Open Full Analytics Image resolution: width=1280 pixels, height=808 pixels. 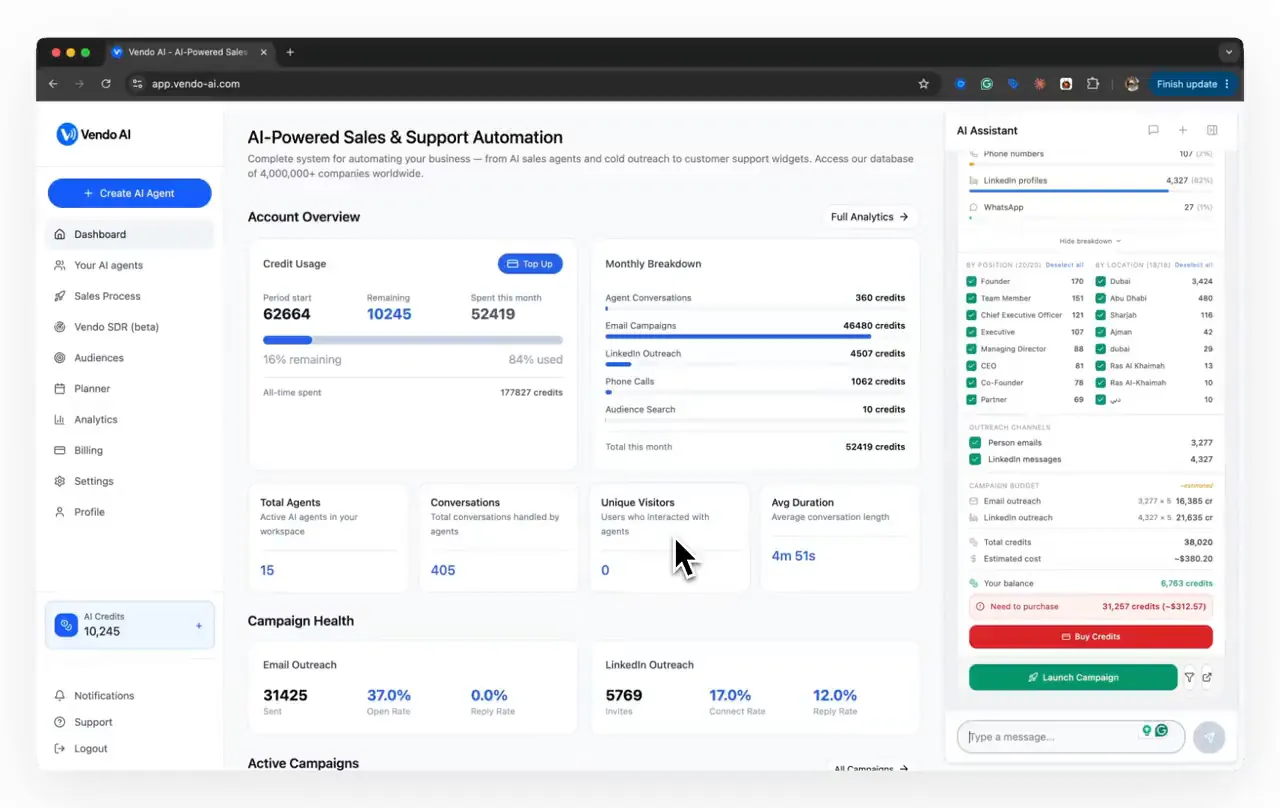[869, 217]
